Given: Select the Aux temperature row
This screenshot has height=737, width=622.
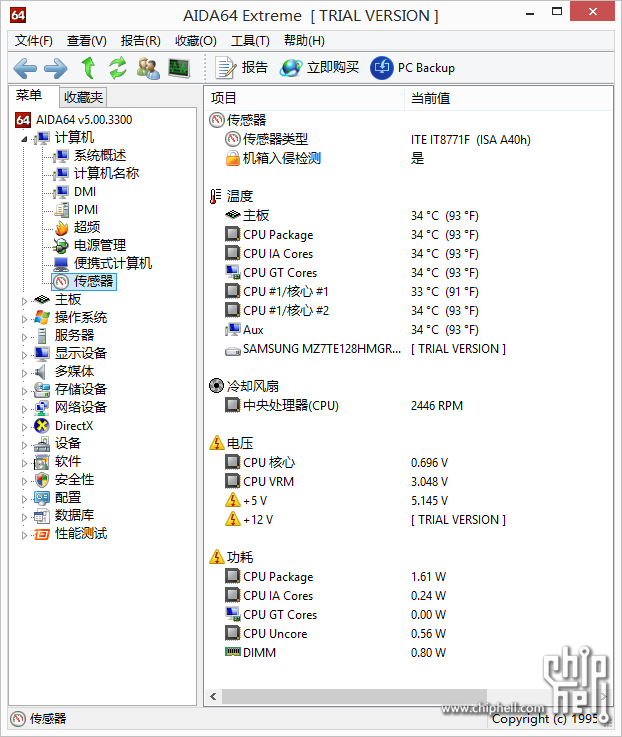Looking at the screenshot, I should (x=409, y=329).
